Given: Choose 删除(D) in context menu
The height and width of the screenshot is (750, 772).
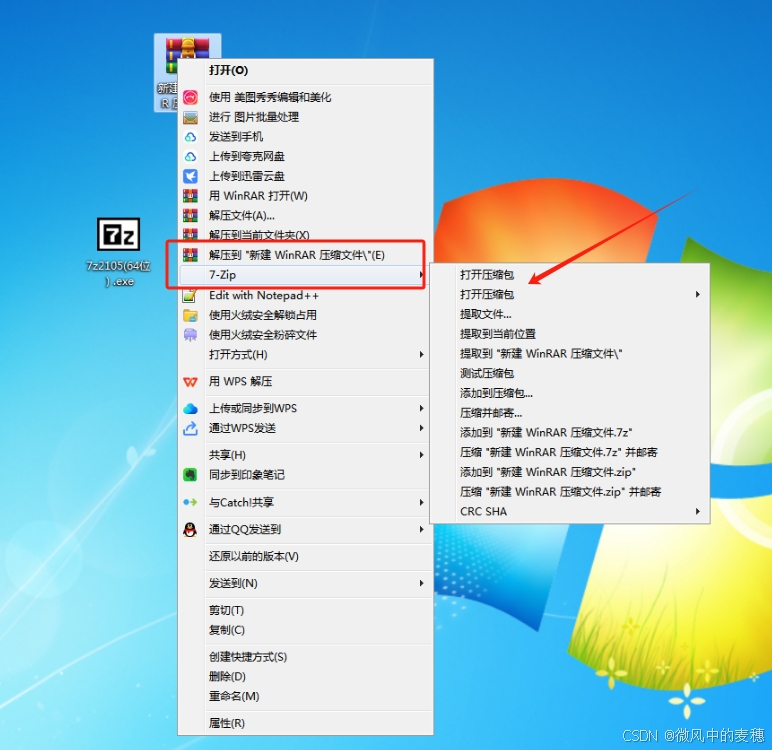Looking at the screenshot, I should (305, 677).
